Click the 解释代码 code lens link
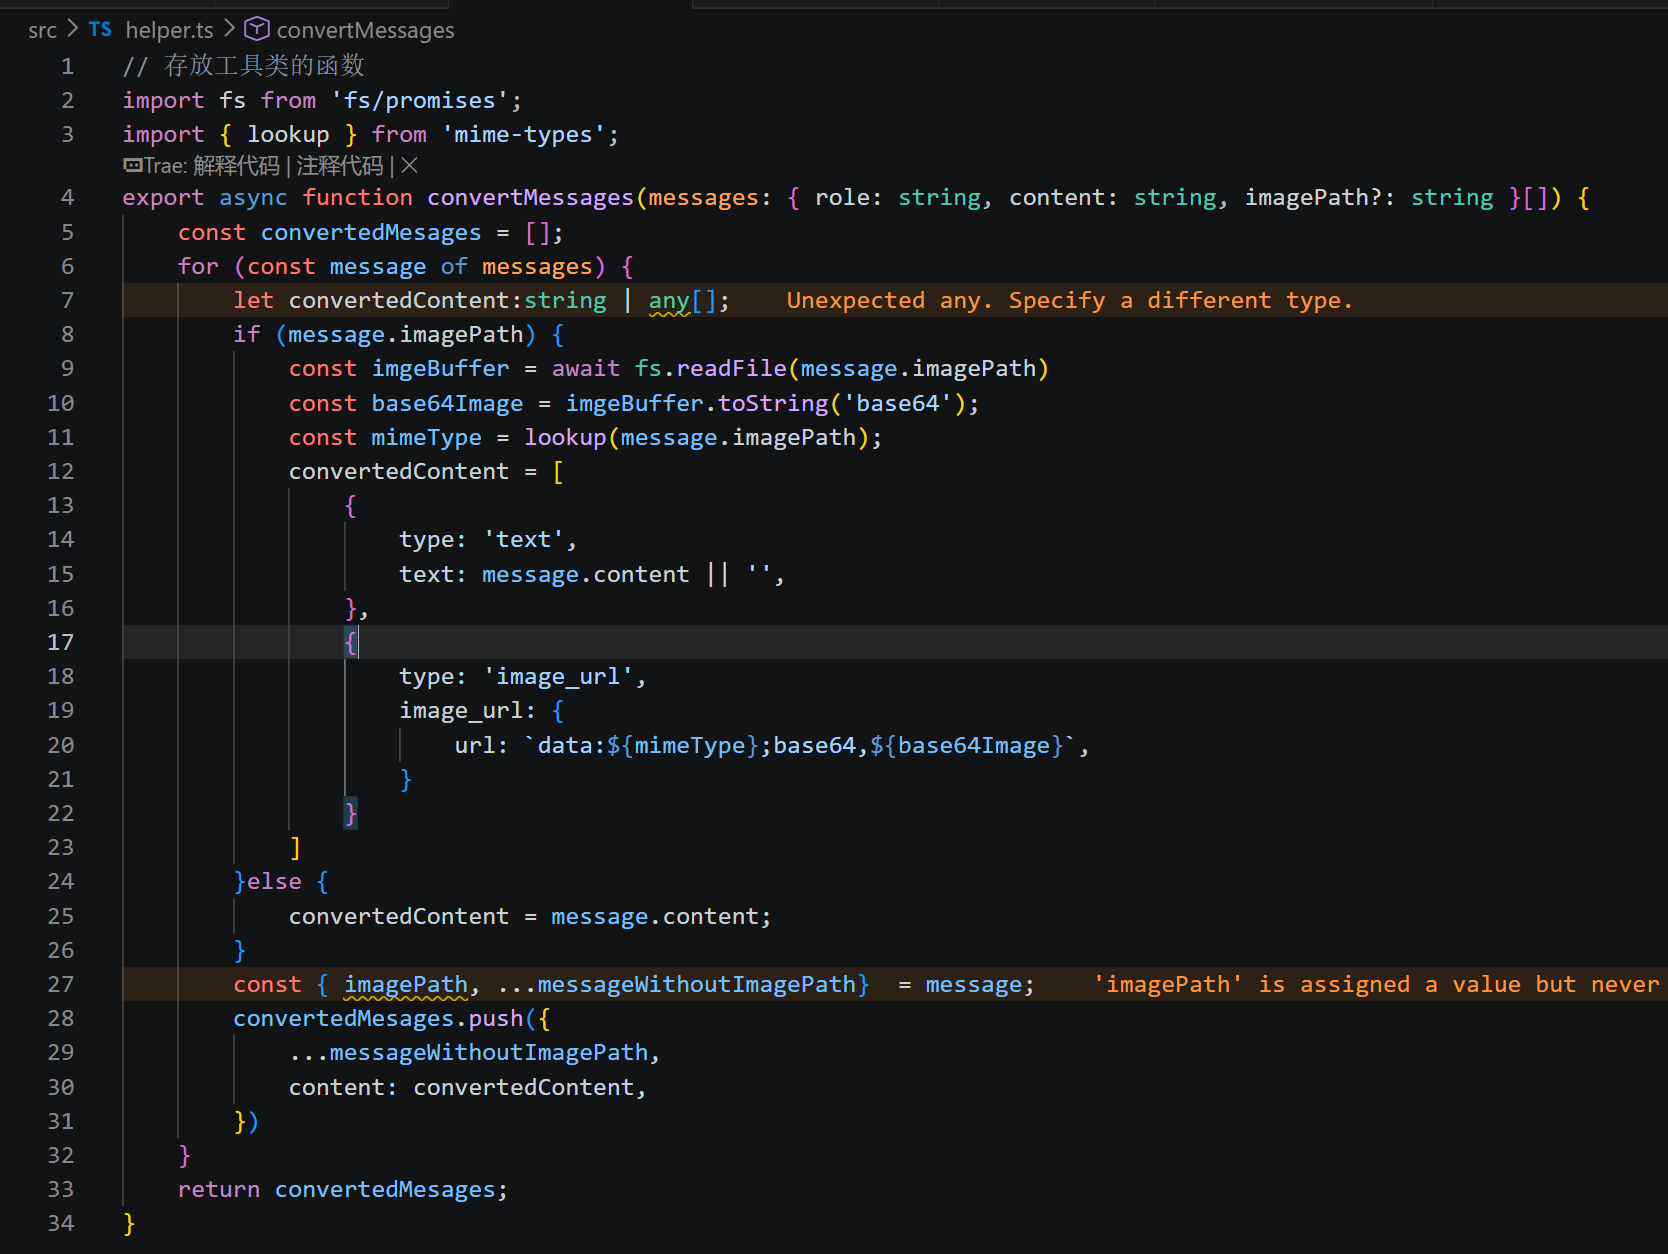This screenshot has height=1254, width=1668. (236, 165)
